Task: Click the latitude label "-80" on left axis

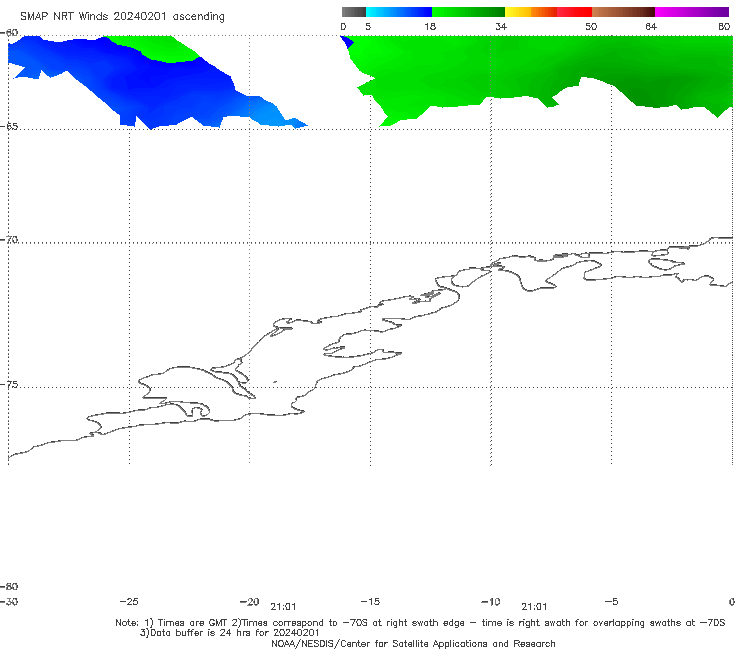Action: tap(9, 586)
